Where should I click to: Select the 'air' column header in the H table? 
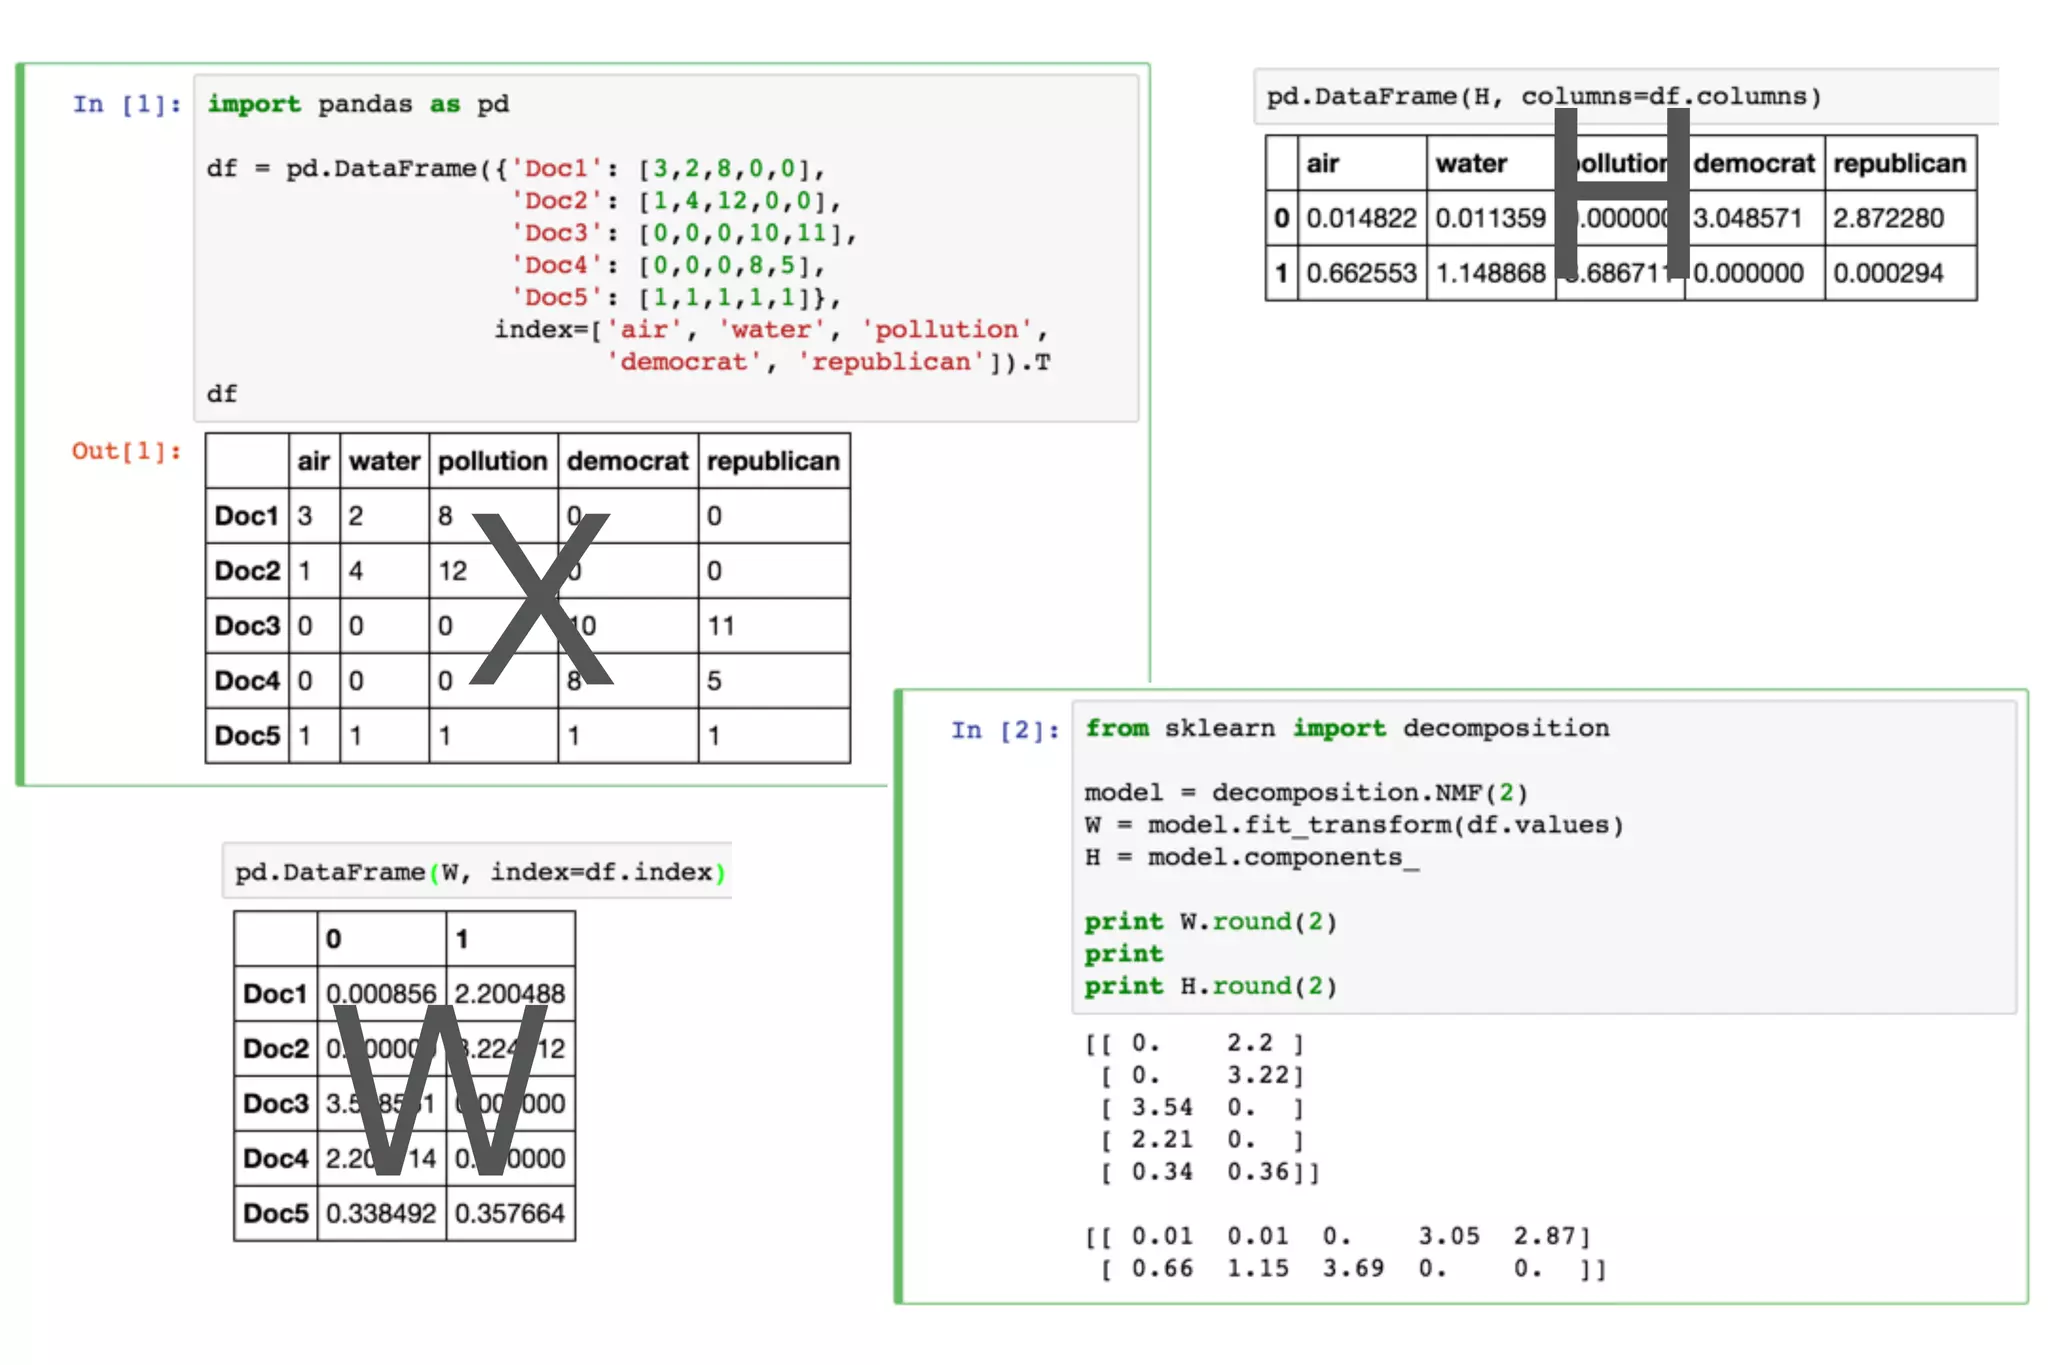[x=1322, y=163]
